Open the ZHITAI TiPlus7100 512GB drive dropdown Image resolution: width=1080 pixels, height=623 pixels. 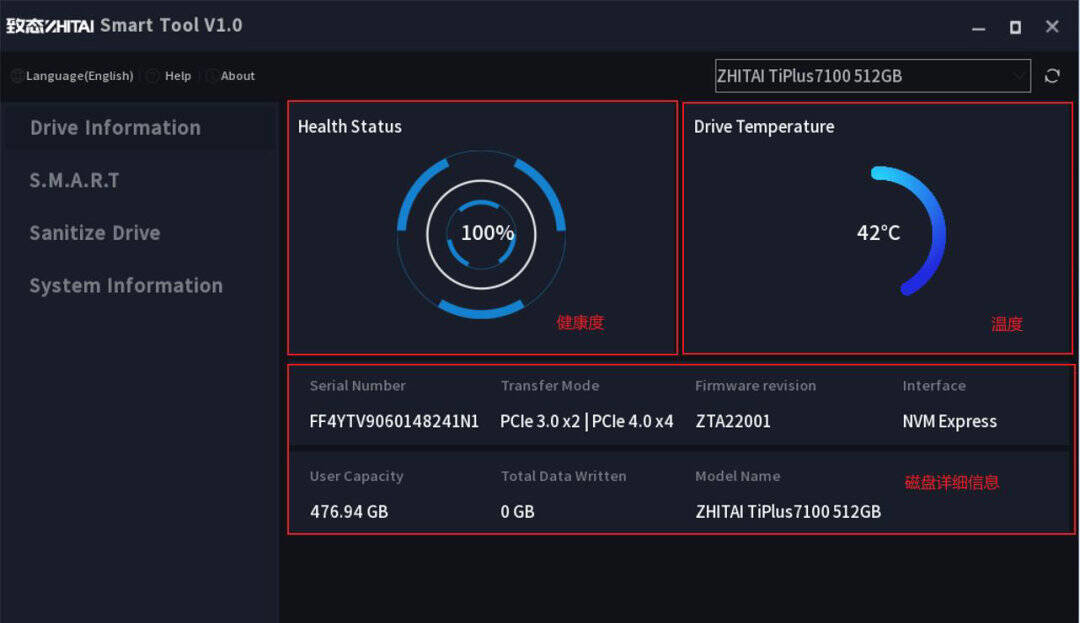pyautogui.click(x=873, y=76)
